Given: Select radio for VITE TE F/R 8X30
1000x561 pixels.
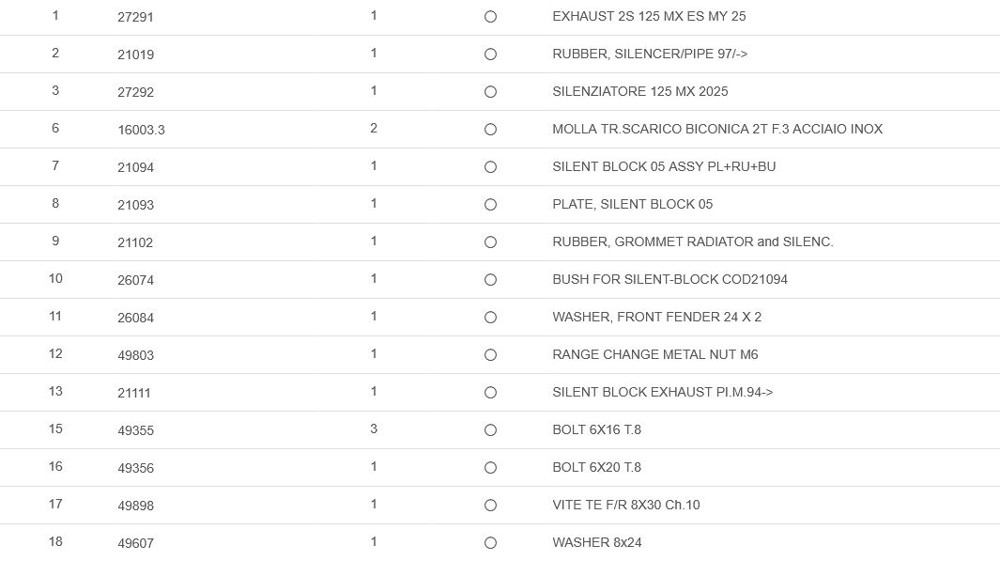Looking at the screenshot, I should pyautogui.click(x=490, y=505).
